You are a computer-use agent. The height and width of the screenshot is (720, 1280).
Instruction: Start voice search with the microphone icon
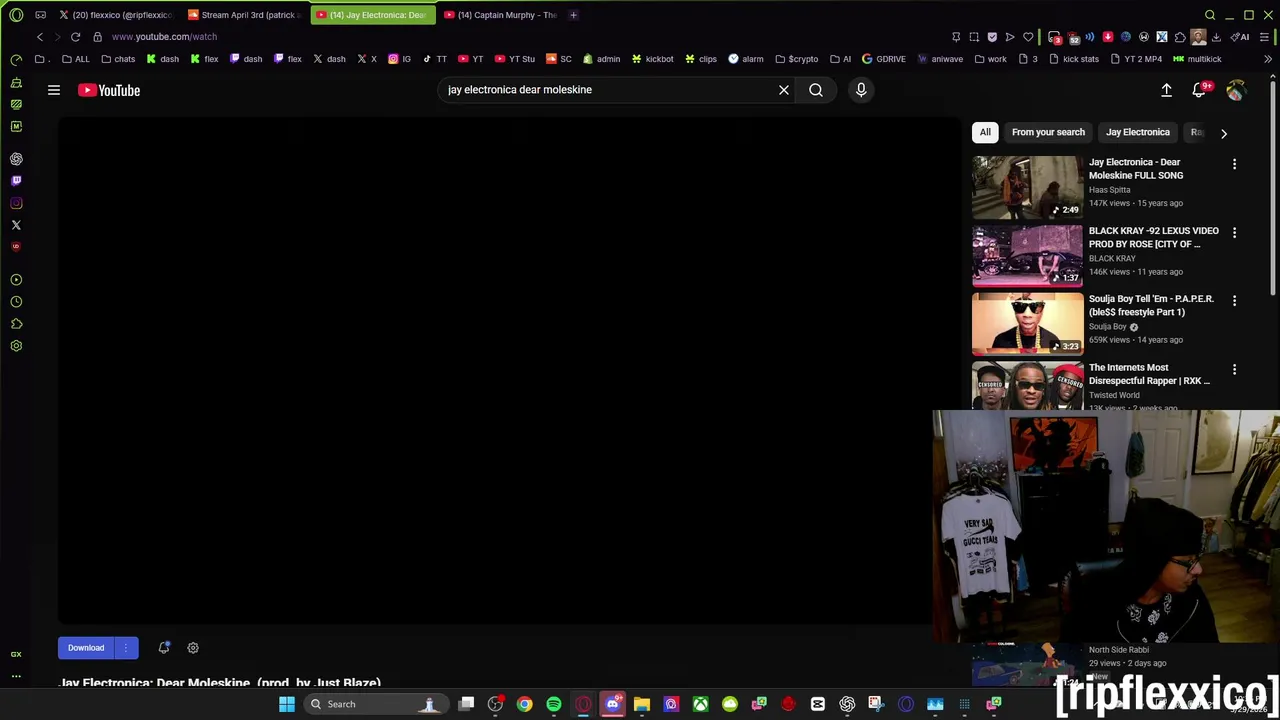tap(861, 90)
